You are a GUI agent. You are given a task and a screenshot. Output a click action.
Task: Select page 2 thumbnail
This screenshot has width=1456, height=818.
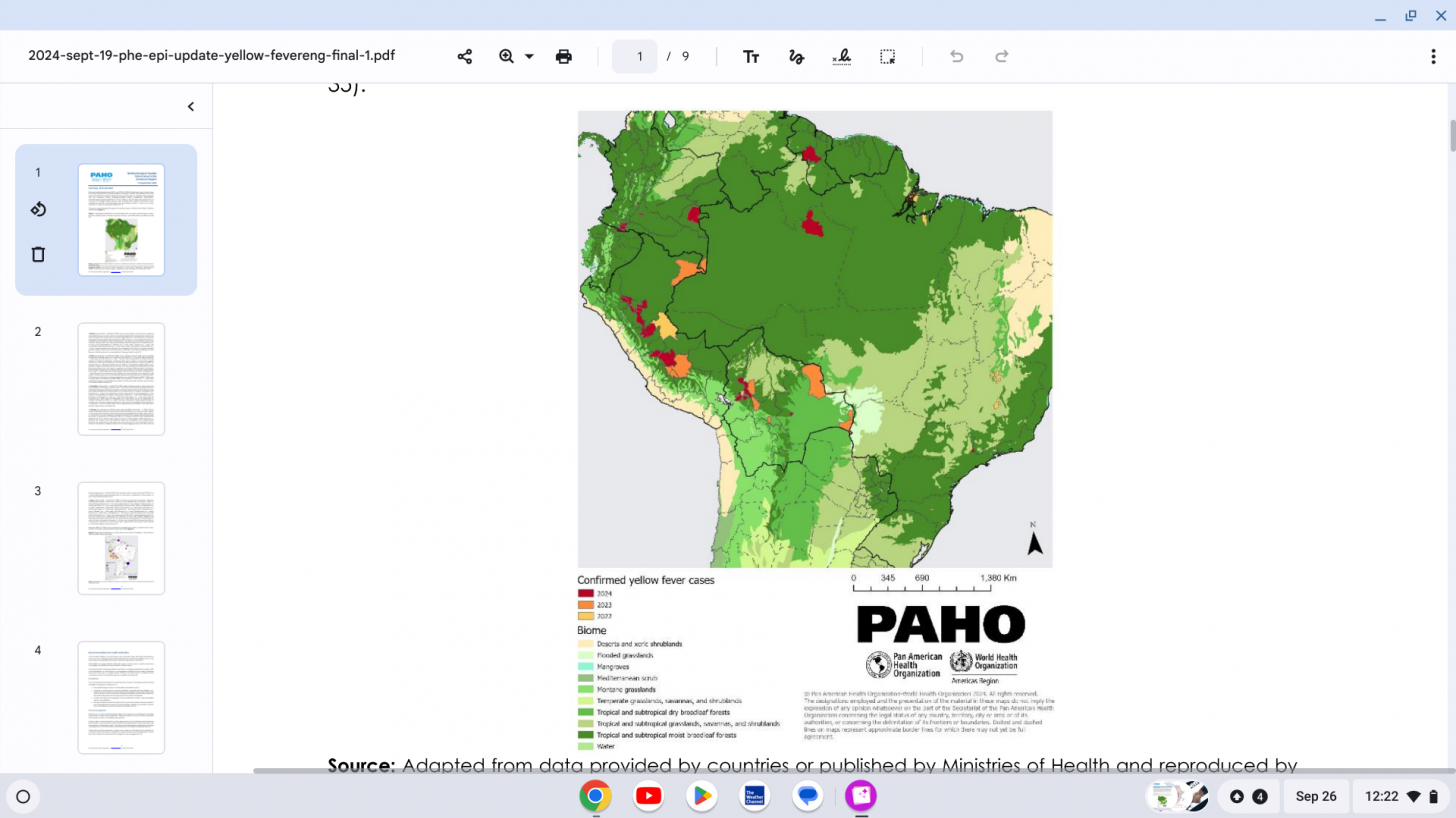121,379
